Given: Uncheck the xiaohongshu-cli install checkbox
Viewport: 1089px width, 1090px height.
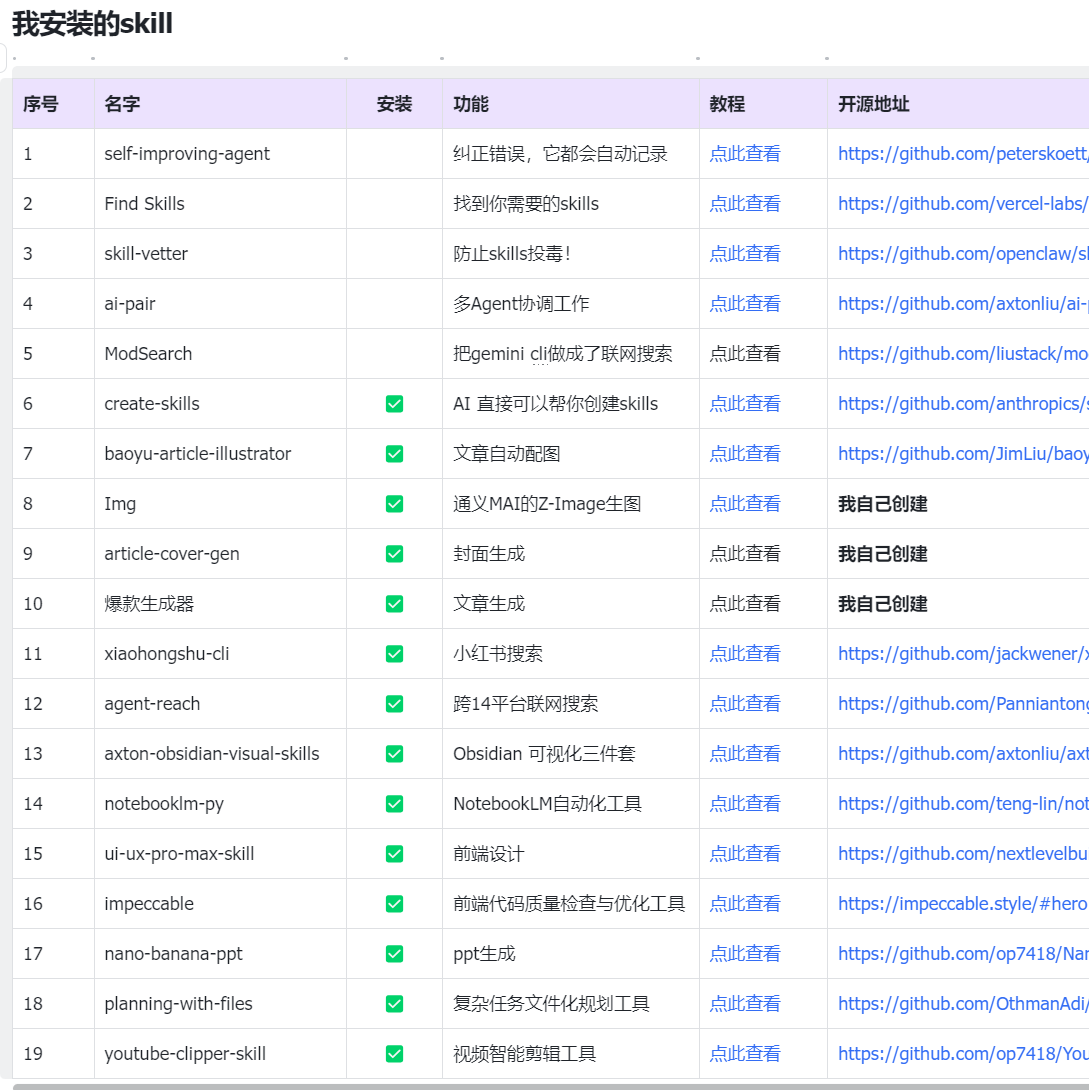Looking at the screenshot, I should click(394, 654).
